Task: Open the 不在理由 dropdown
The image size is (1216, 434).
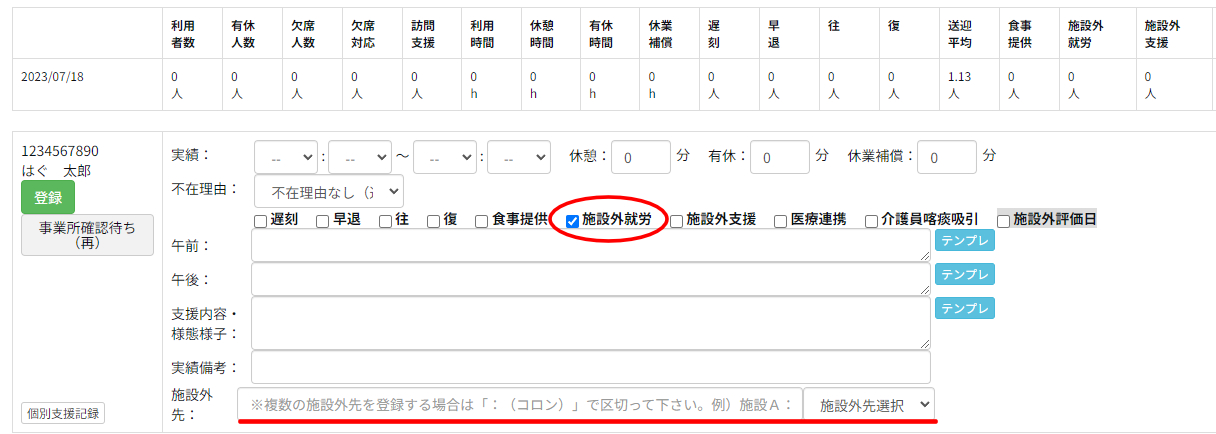Action: click(329, 190)
